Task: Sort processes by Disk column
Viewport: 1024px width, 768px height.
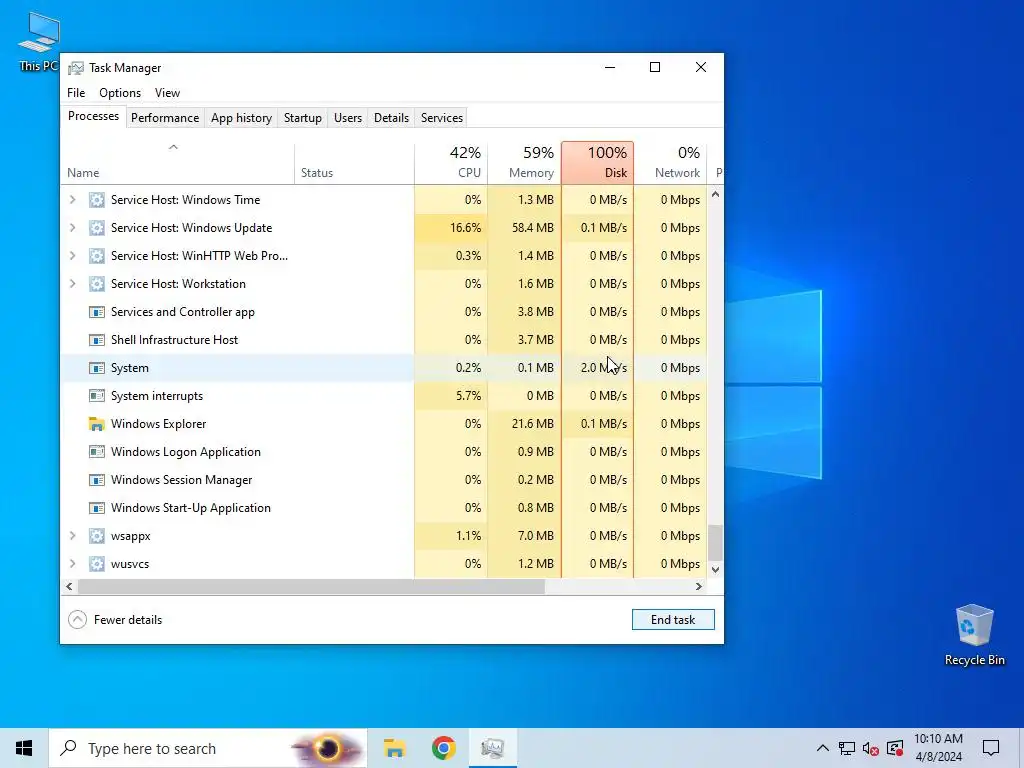Action: [x=598, y=163]
